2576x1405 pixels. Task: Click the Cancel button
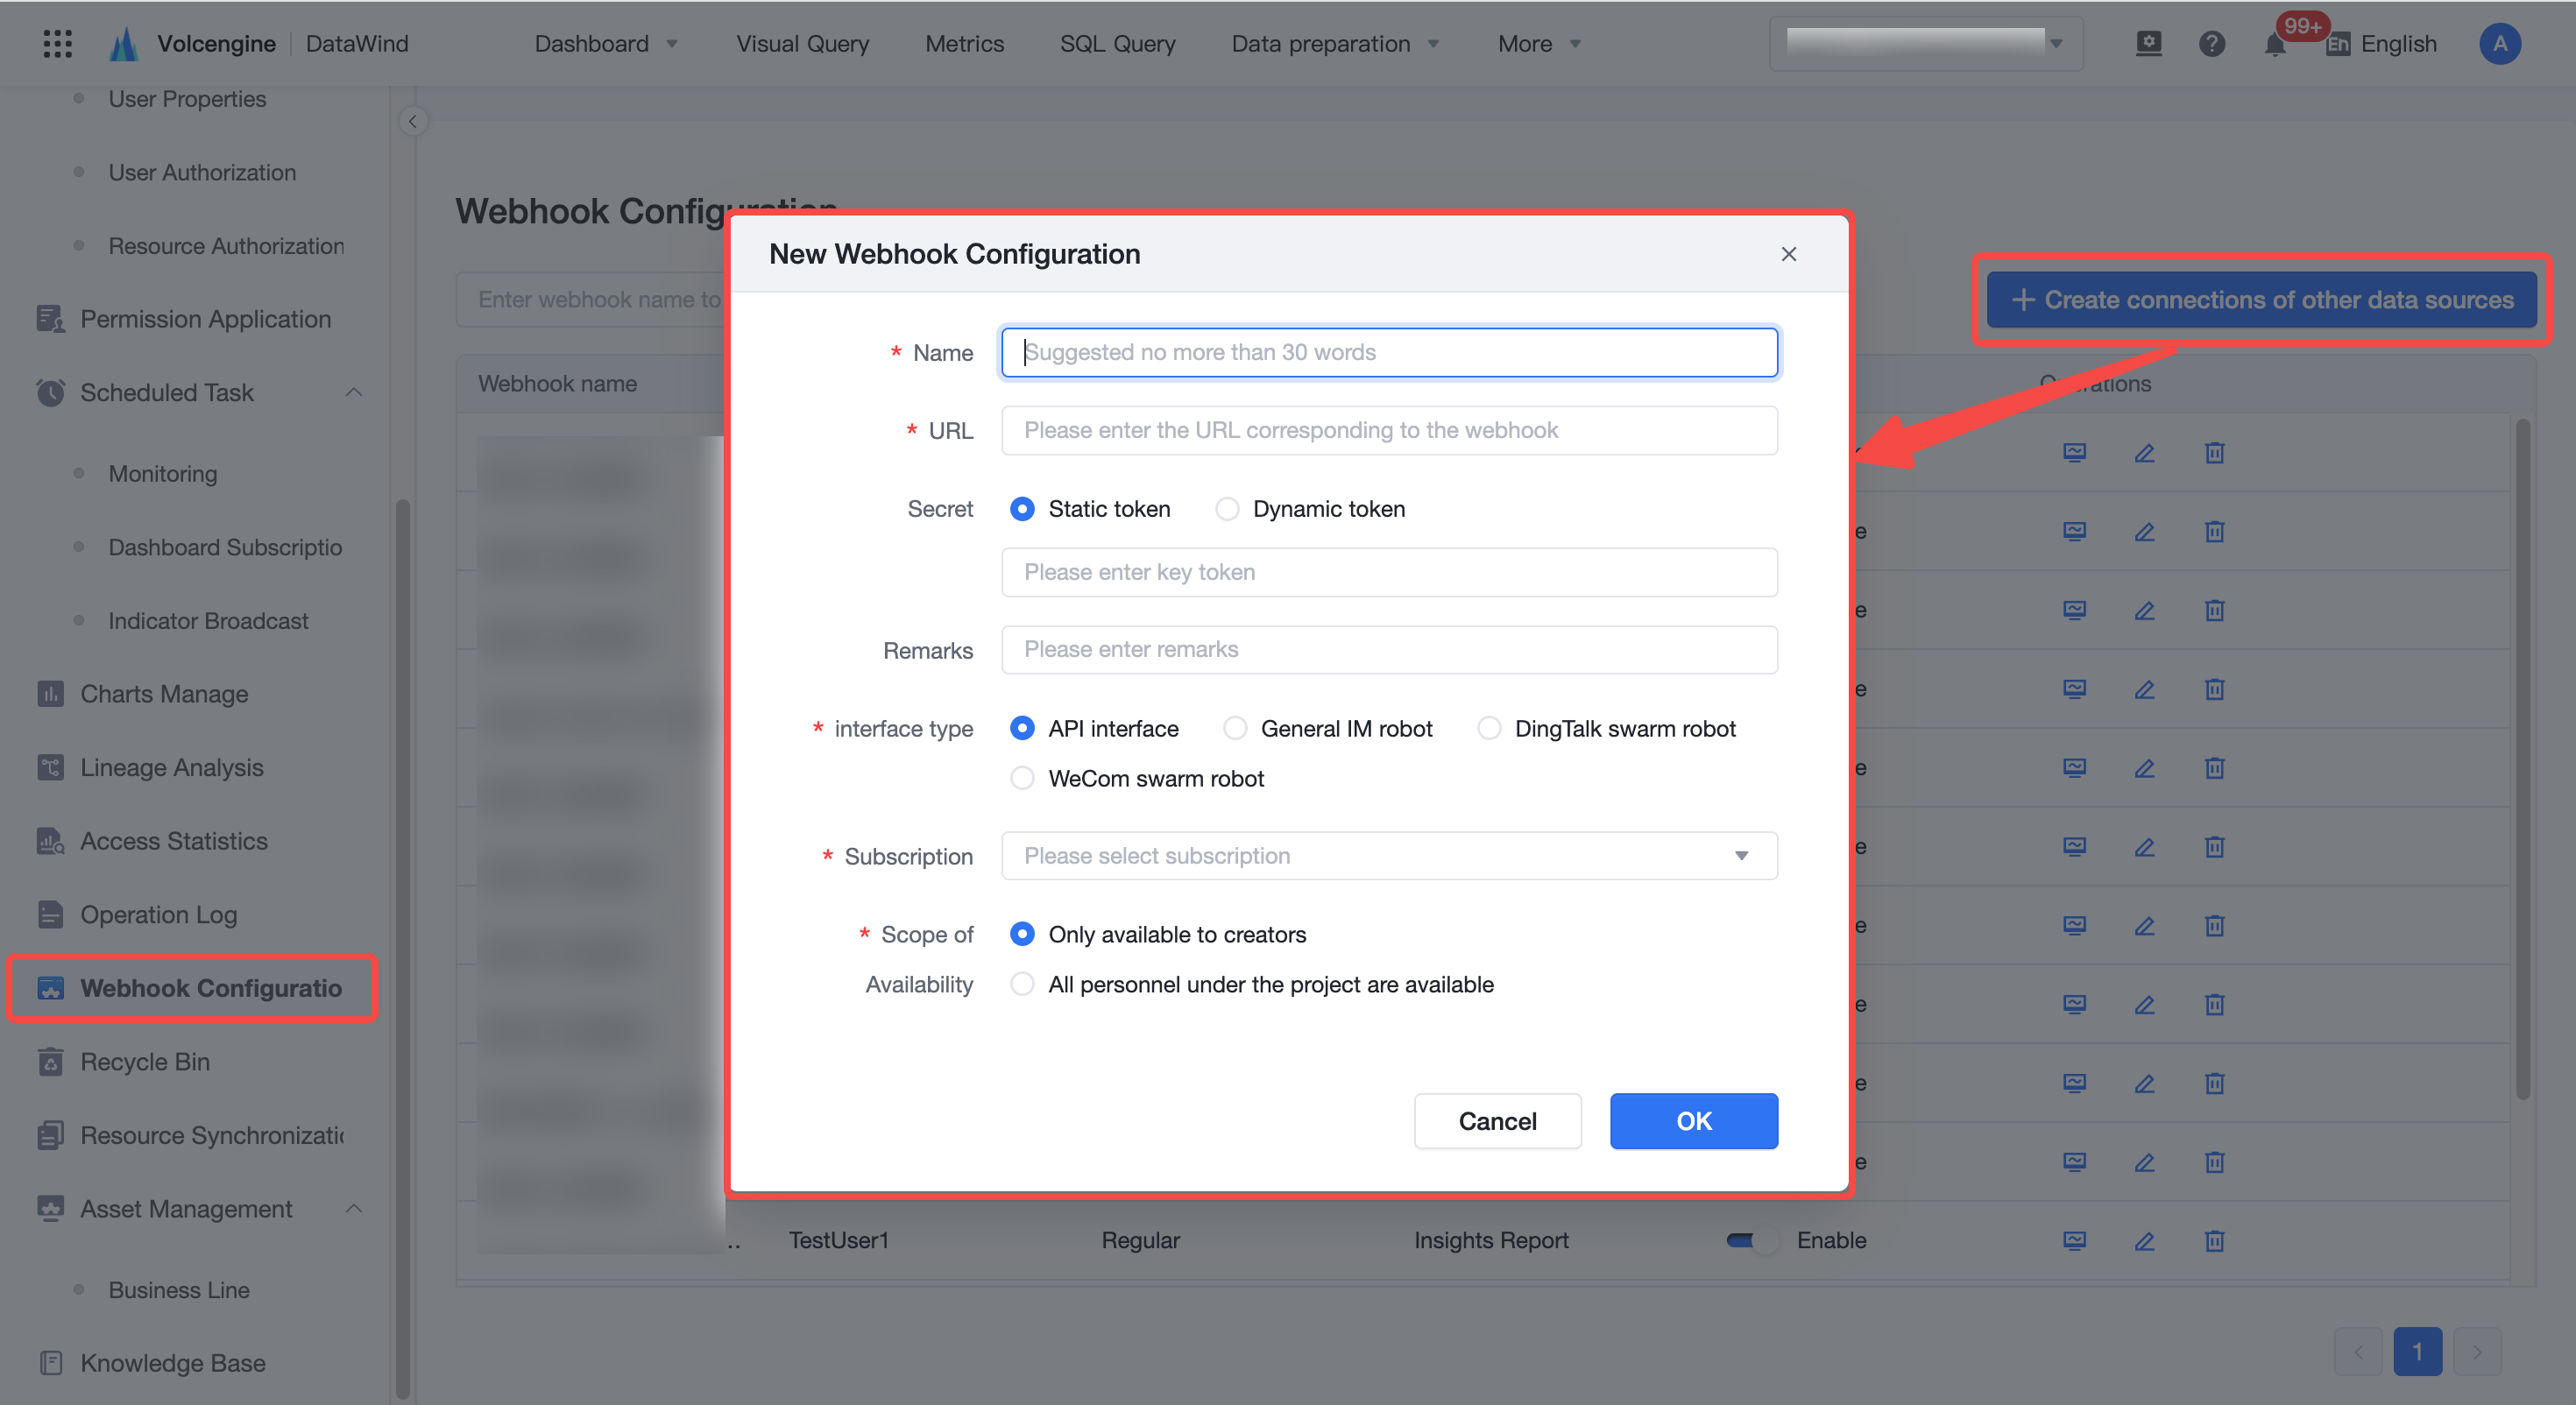[1497, 1121]
